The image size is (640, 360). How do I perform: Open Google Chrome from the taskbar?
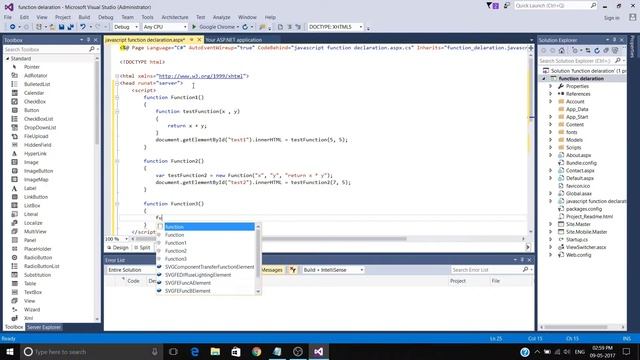point(257,352)
